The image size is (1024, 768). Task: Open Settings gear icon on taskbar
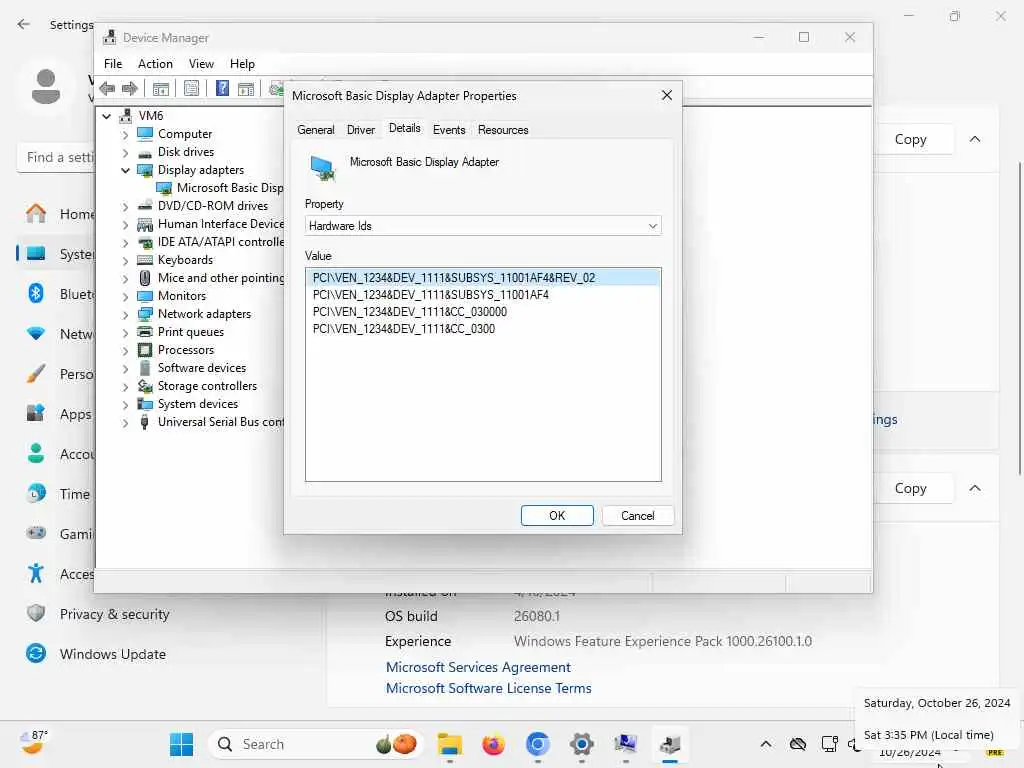[581, 744]
